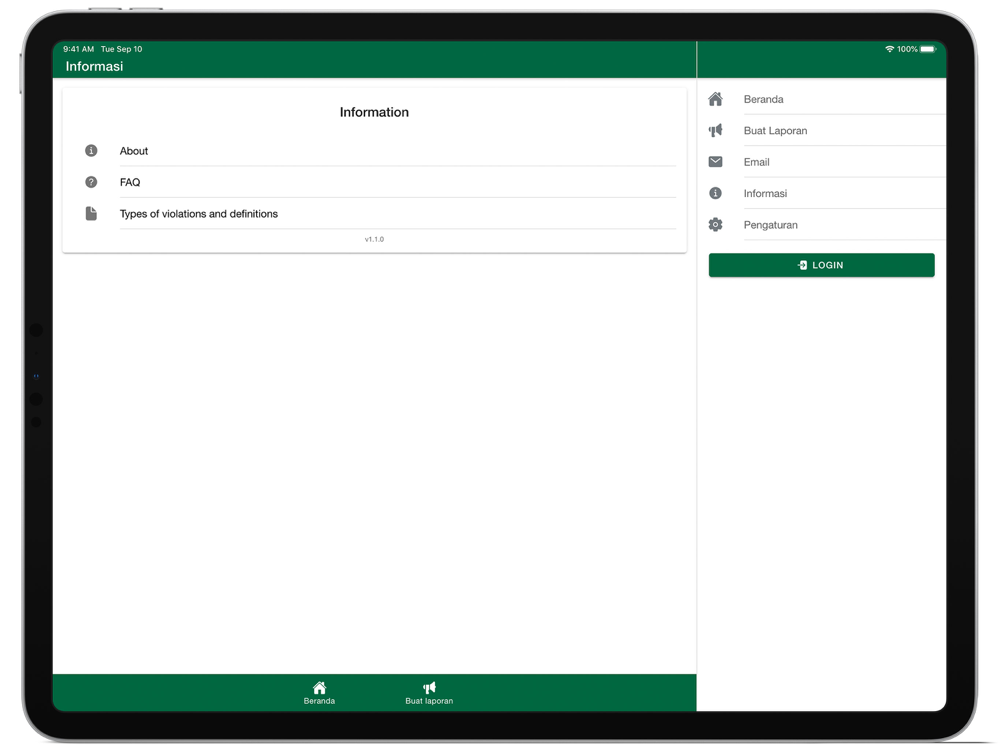Click the Beranda label in the bottom bar

(x=320, y=701)
